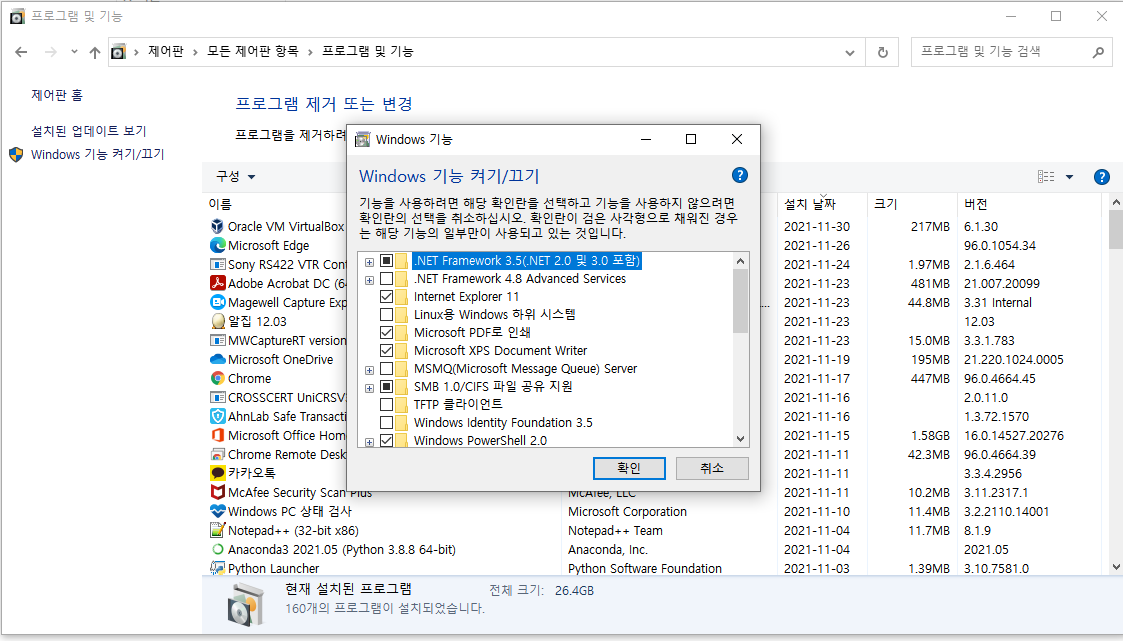The image size is (1123, 641).
Task: Open the 구성 dropdown menu
Action: [236, 176]
